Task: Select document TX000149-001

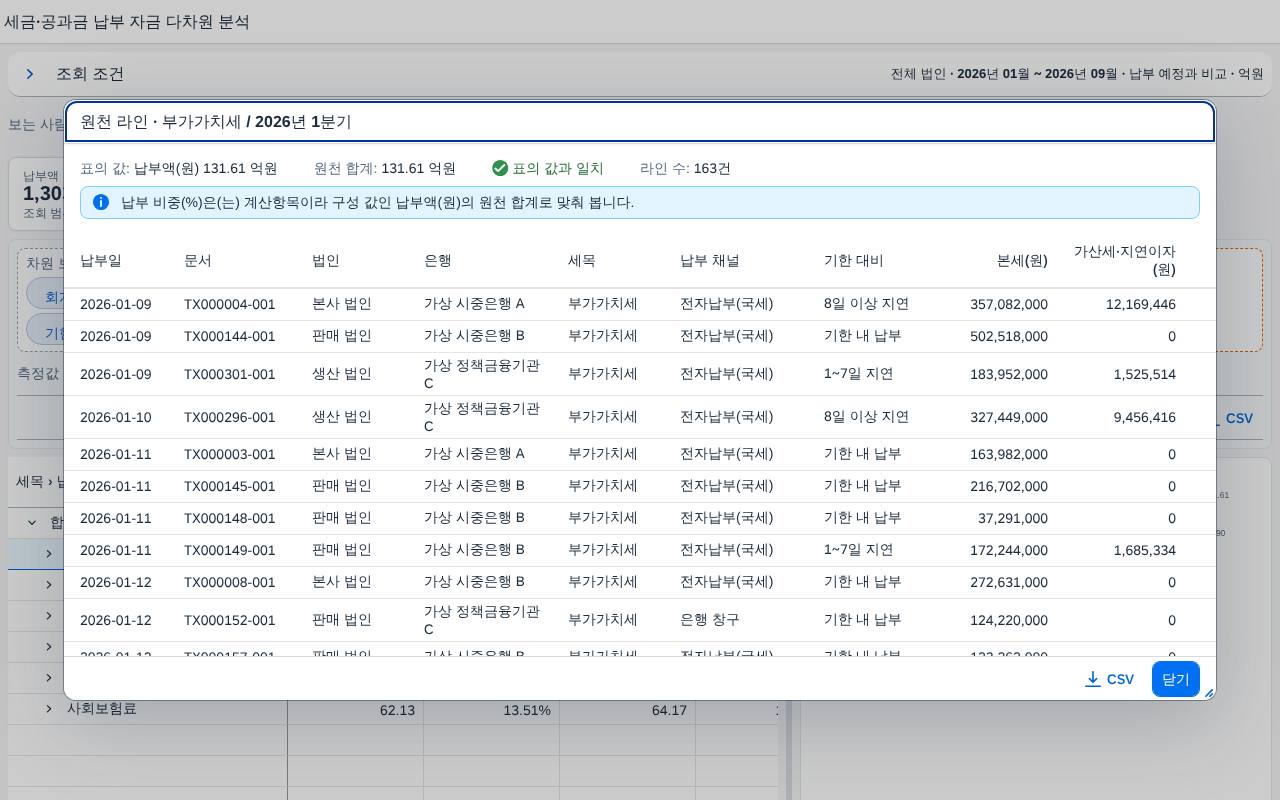Action: tap(229, 550)
